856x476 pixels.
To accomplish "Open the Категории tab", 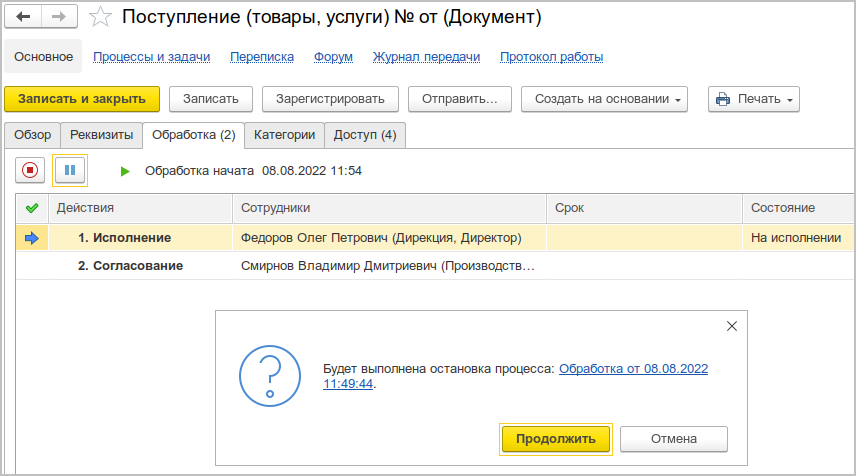I will [284, 135].
